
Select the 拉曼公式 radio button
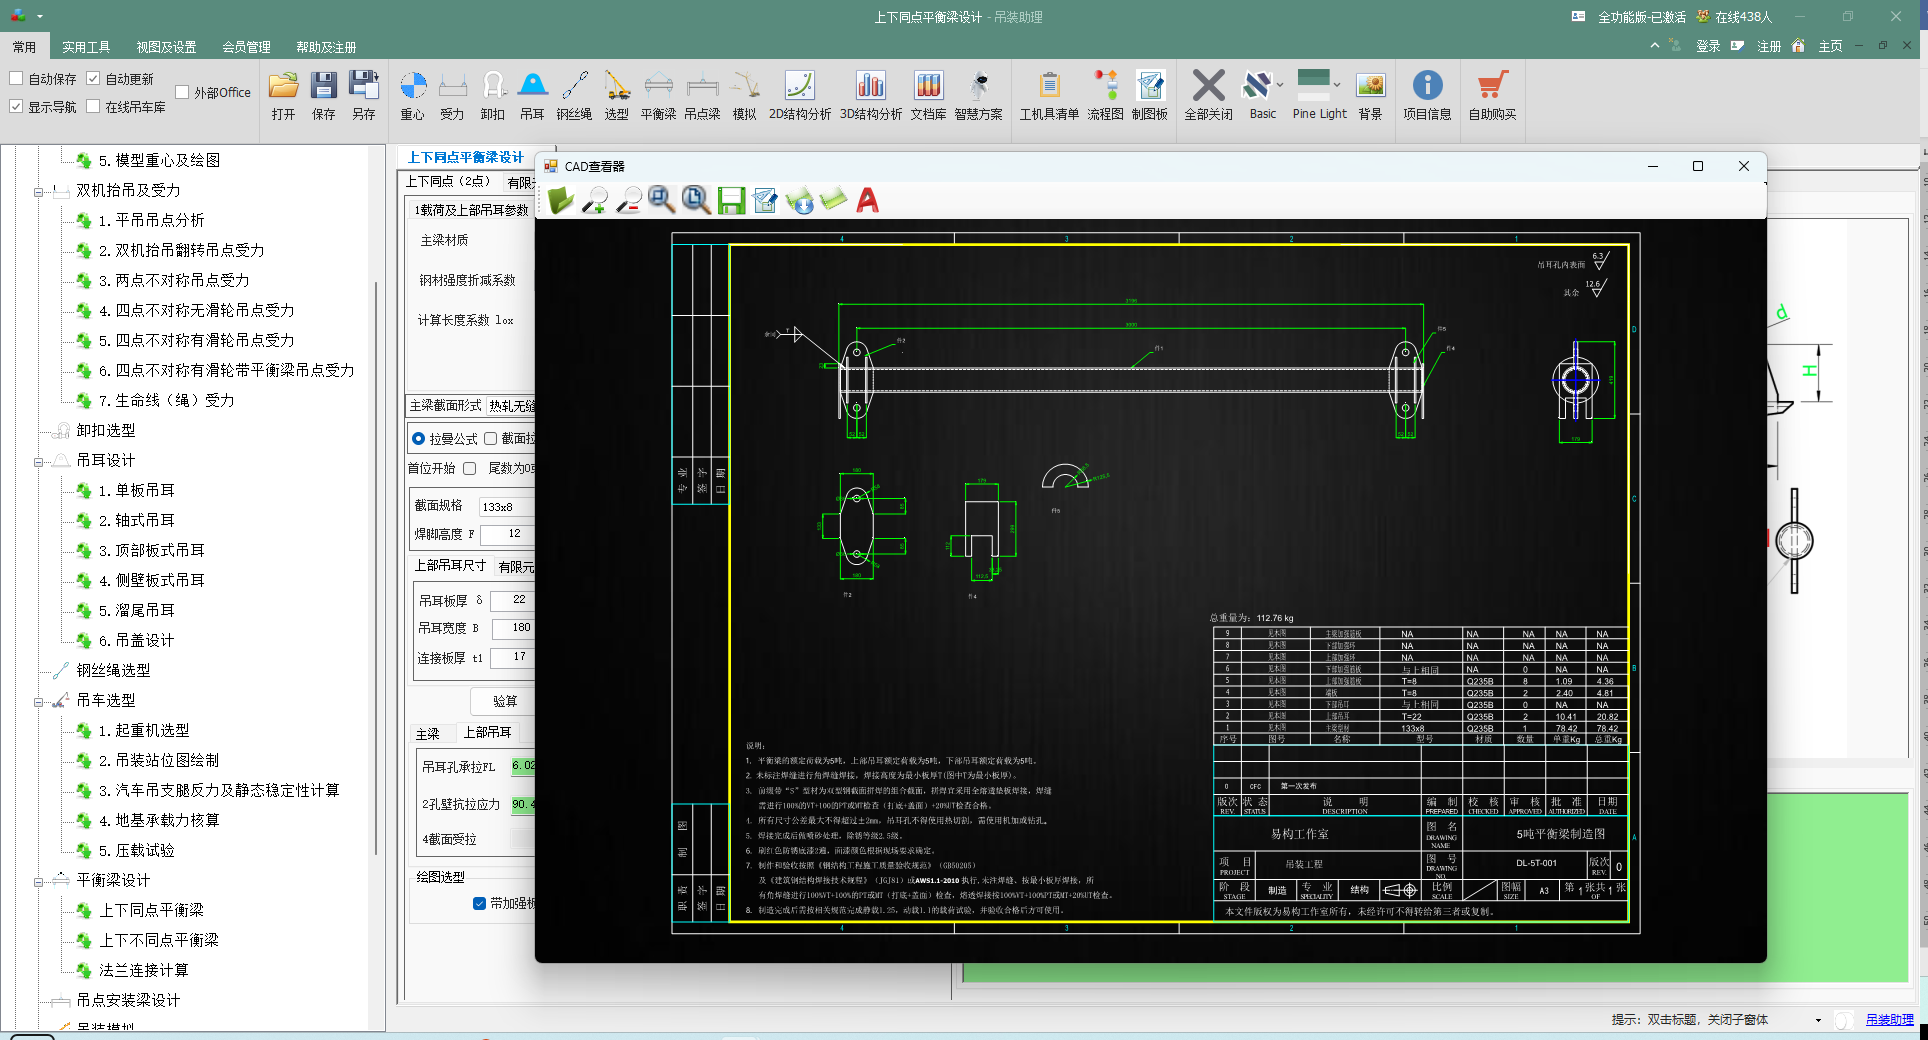(x=419, y=439)
